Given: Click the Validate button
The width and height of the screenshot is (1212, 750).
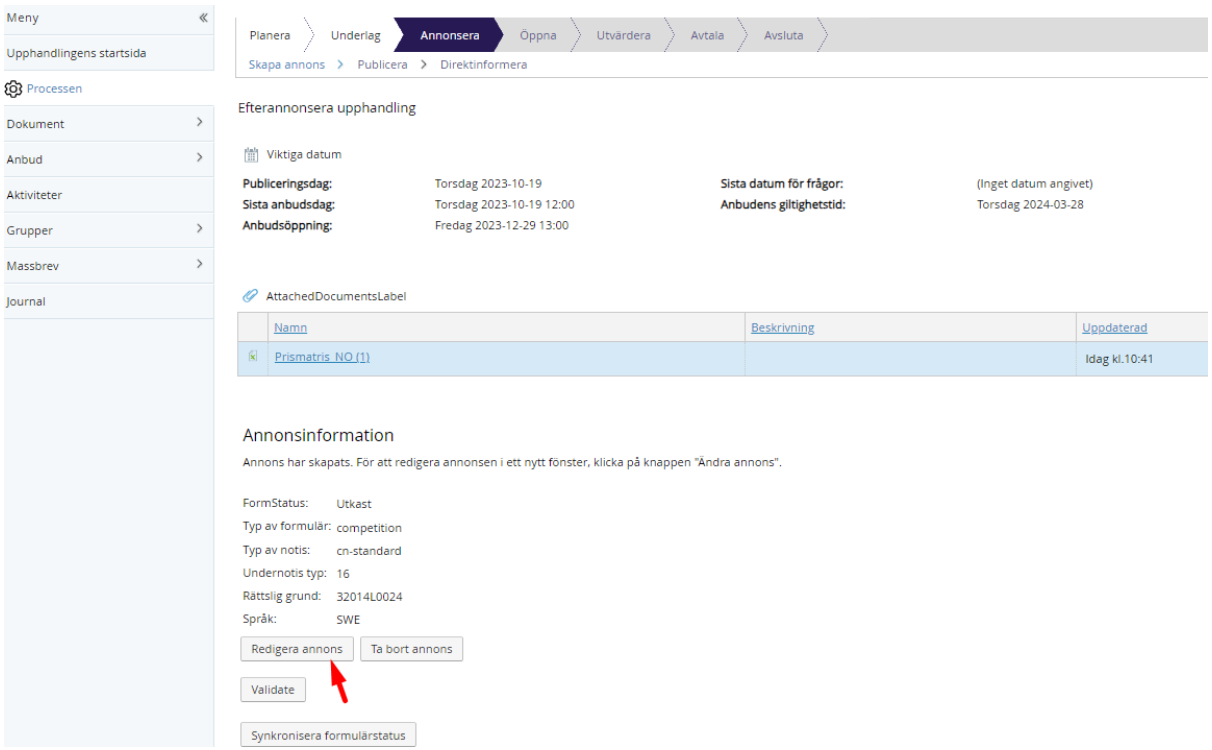Looking at the screenshot, I should [x=273, y=689].
